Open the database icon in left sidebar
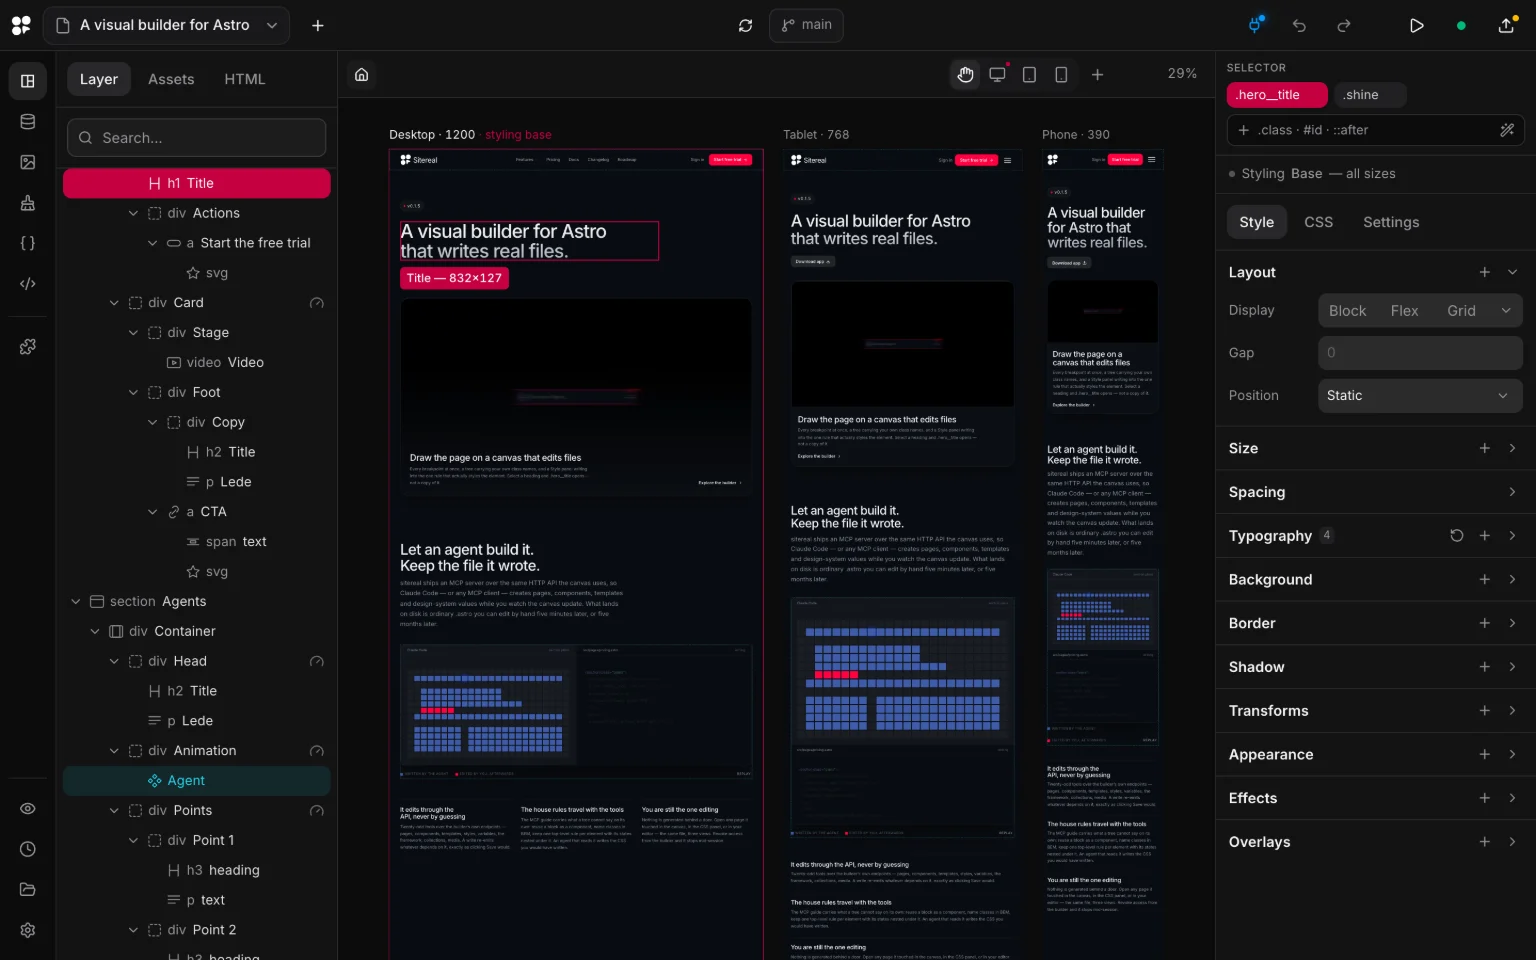The width and height of the screenshot is (1536, 960). [x=28, y=122]
